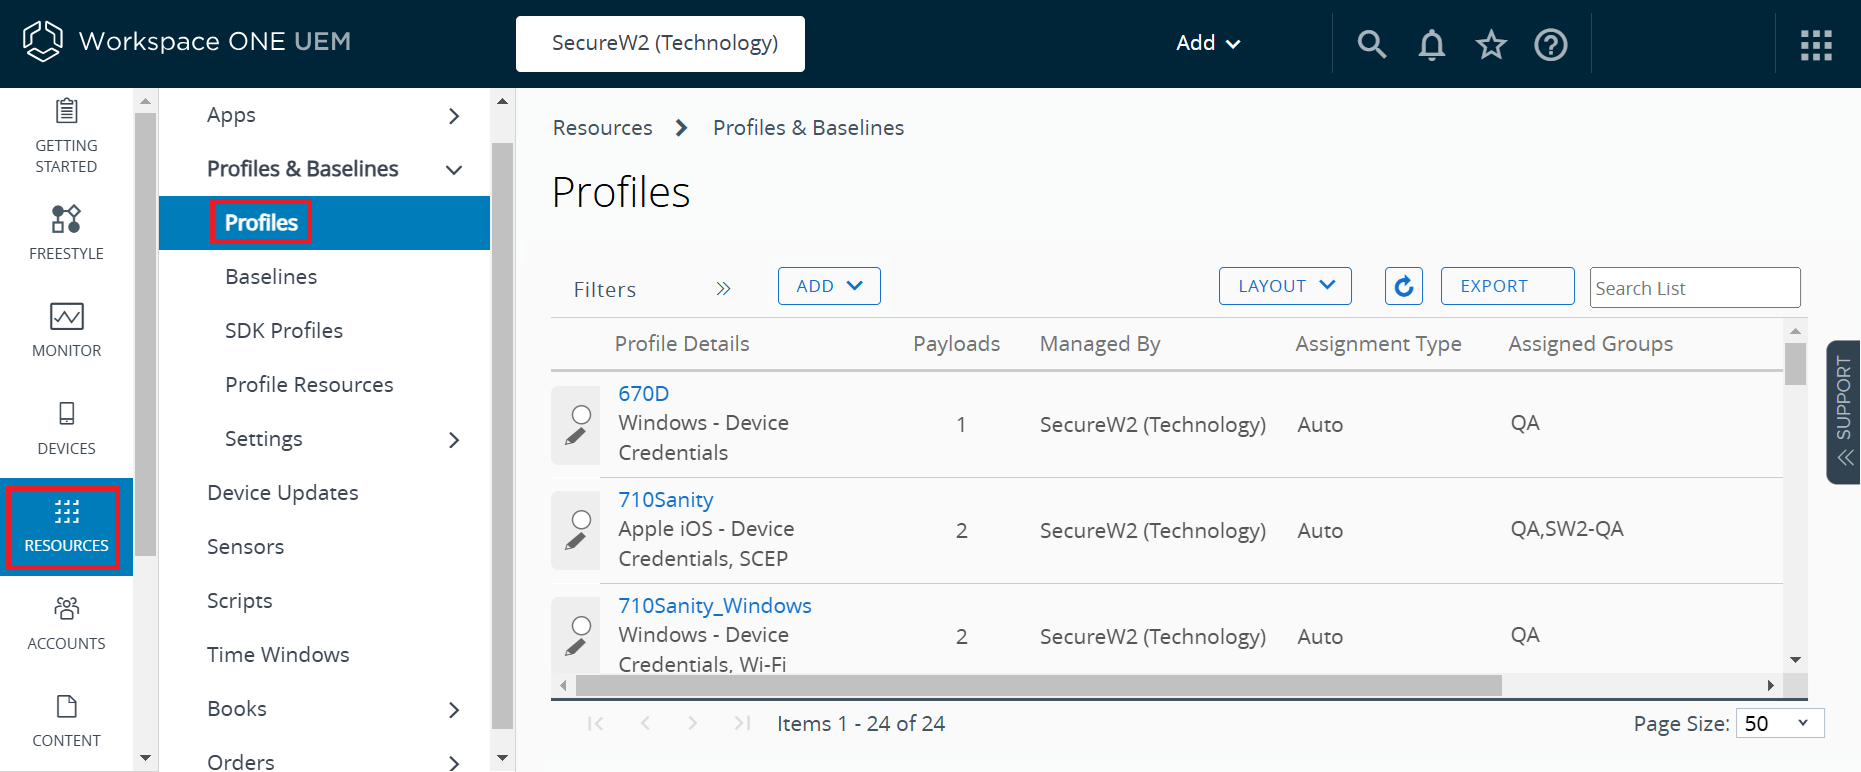Refresh the profiles list
This screenshot has width=1861, height=772.
[1403, 286]
